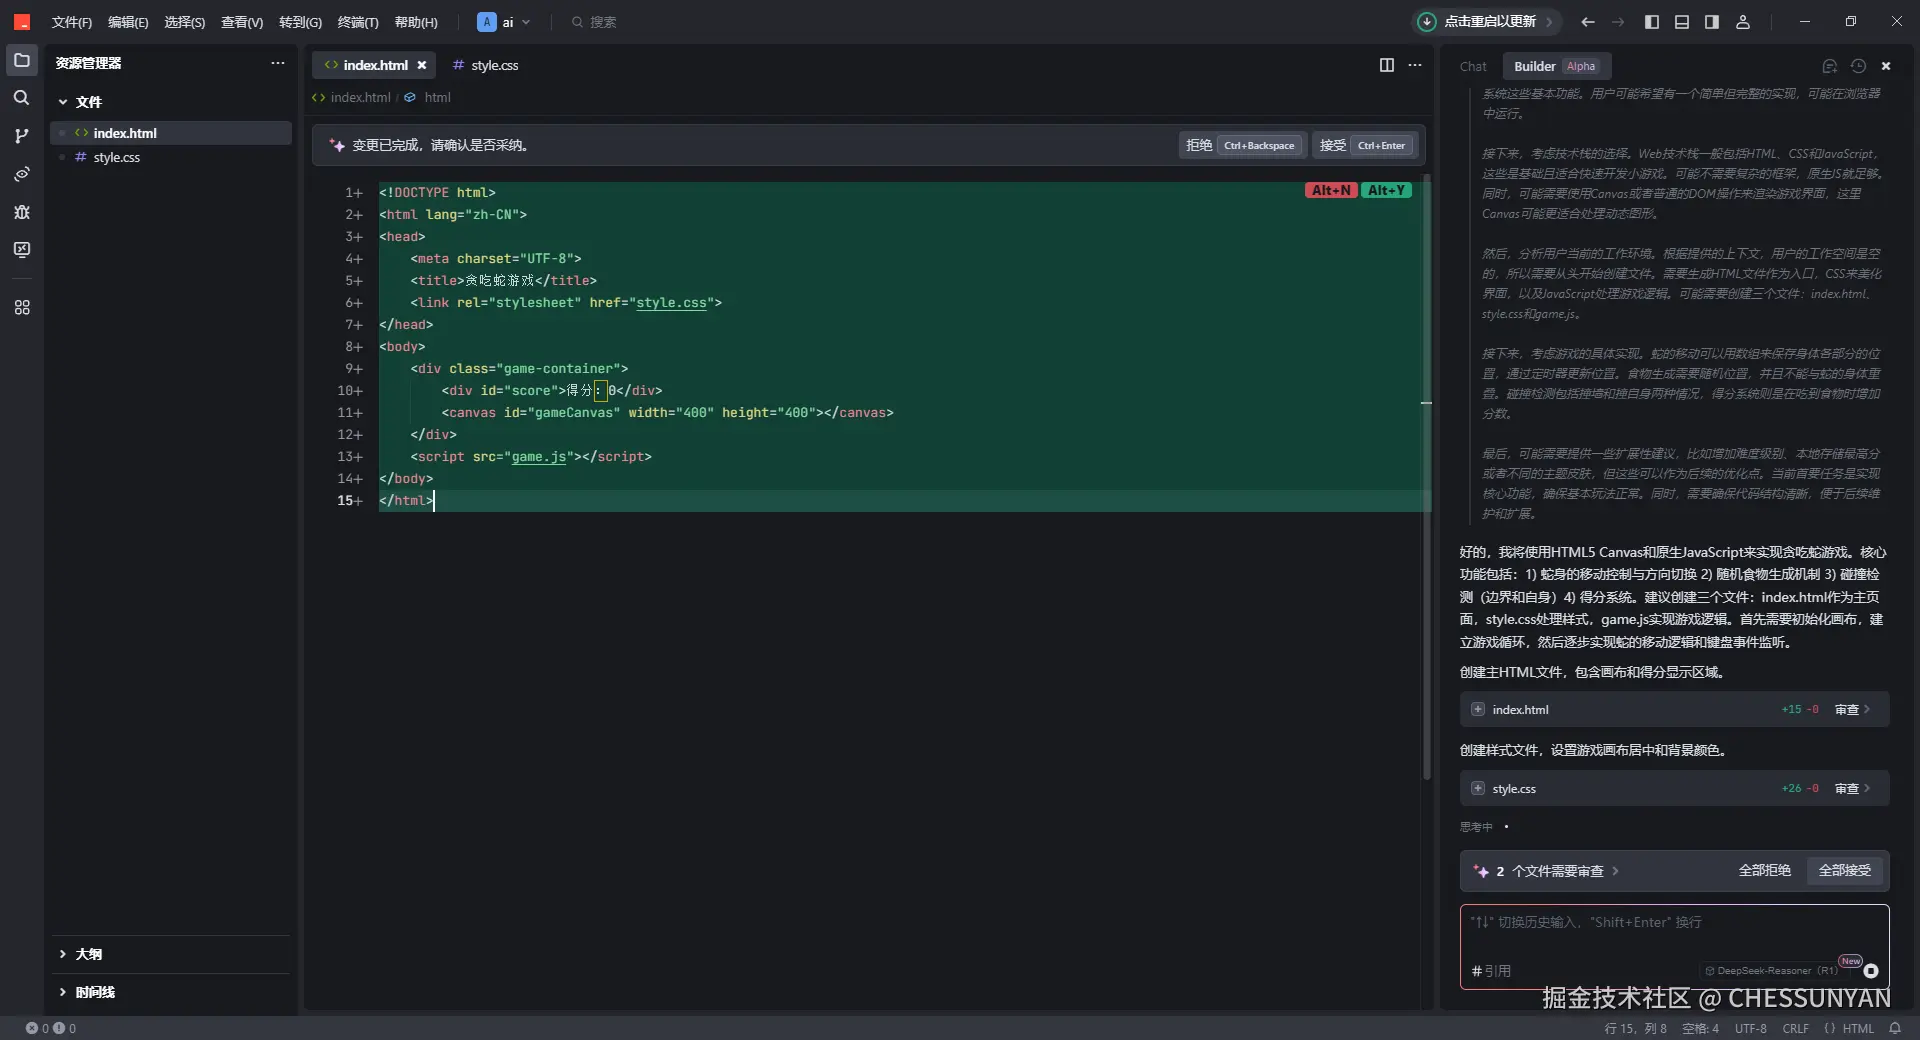Reject the change with 拒绝 button
This screenshot has width=1920, height=1040.
point(1242,145)
